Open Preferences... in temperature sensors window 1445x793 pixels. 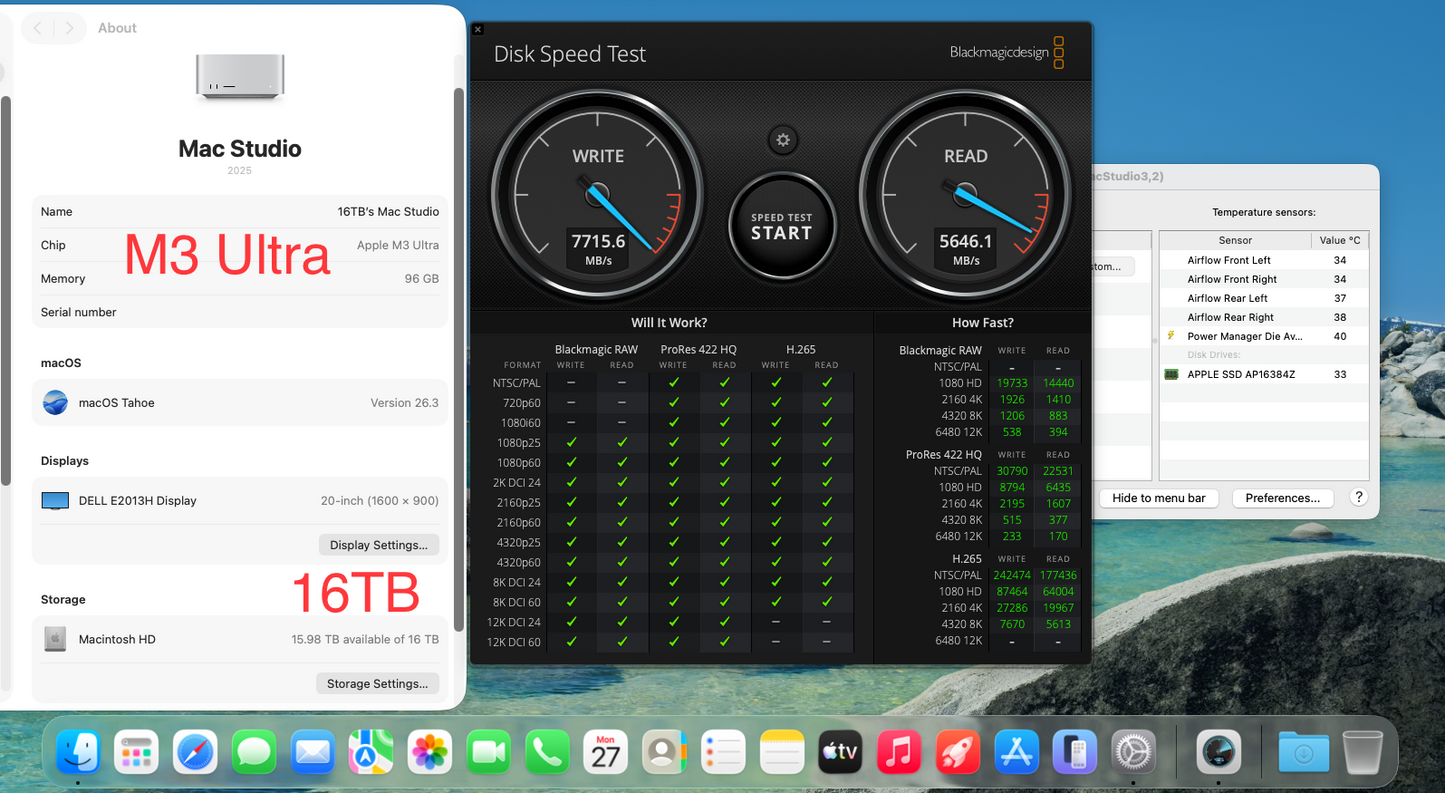click(x=1283, y=498)
